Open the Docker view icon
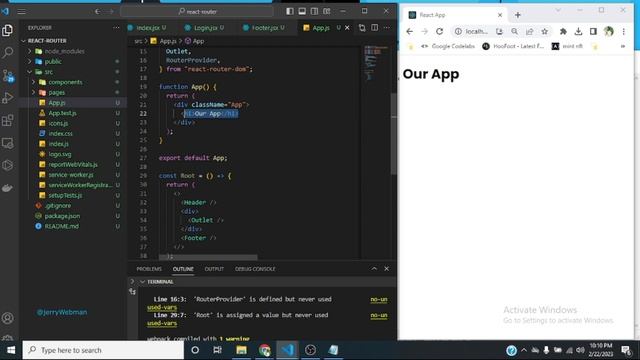The width and height of the screenshot is (640, 360). click(7, 188)
